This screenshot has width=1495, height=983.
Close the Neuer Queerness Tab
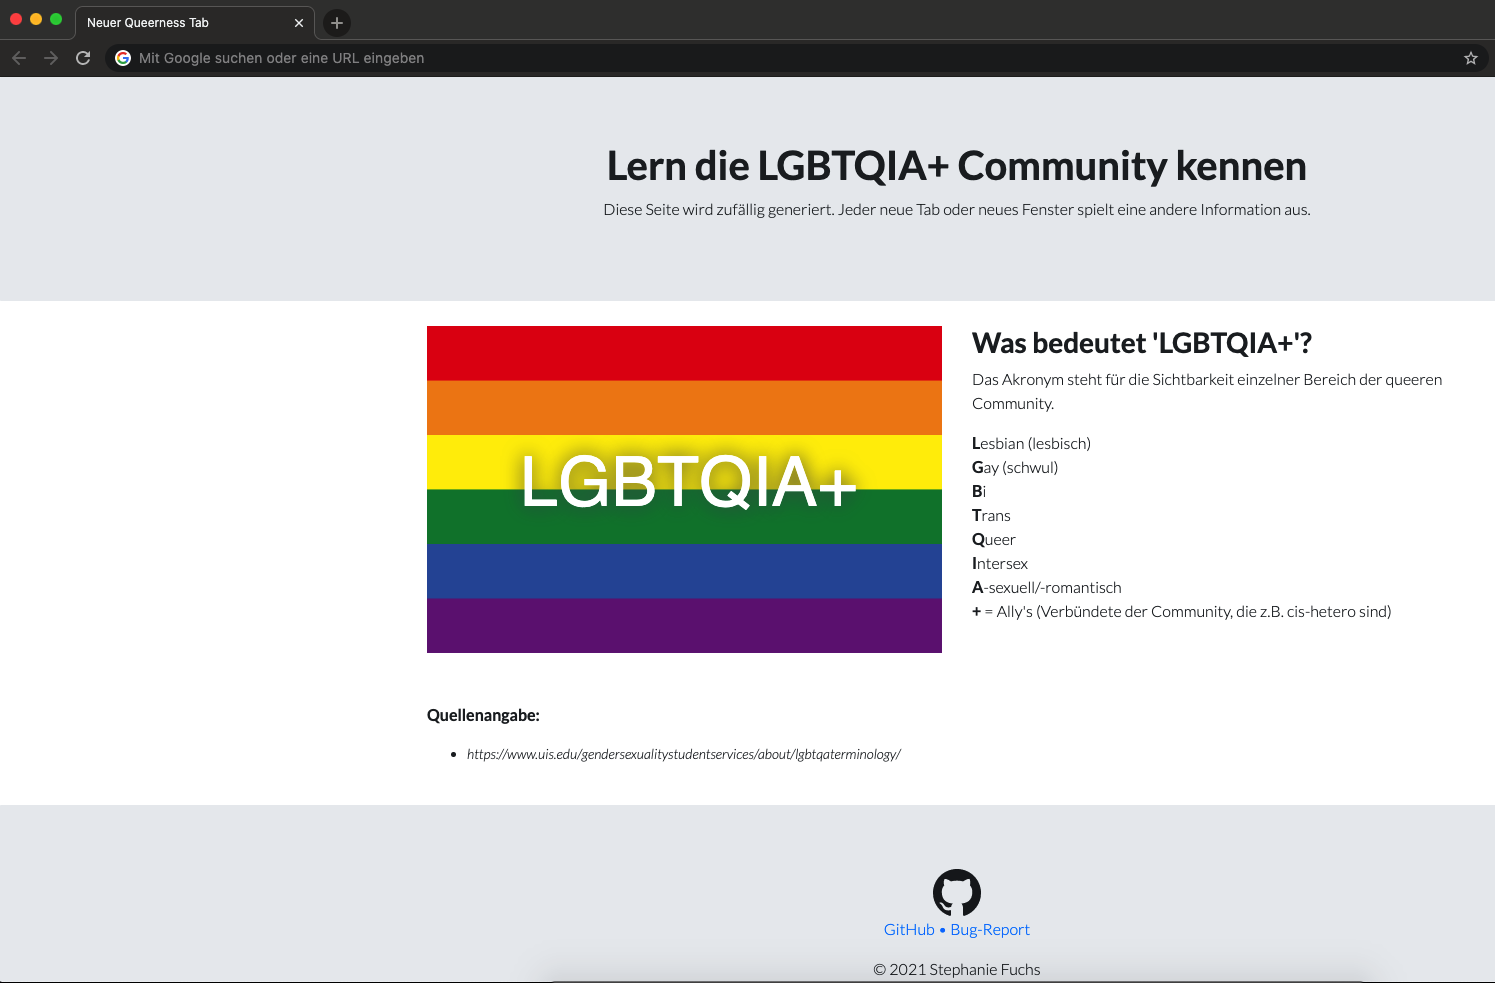[x=299, y=23]
